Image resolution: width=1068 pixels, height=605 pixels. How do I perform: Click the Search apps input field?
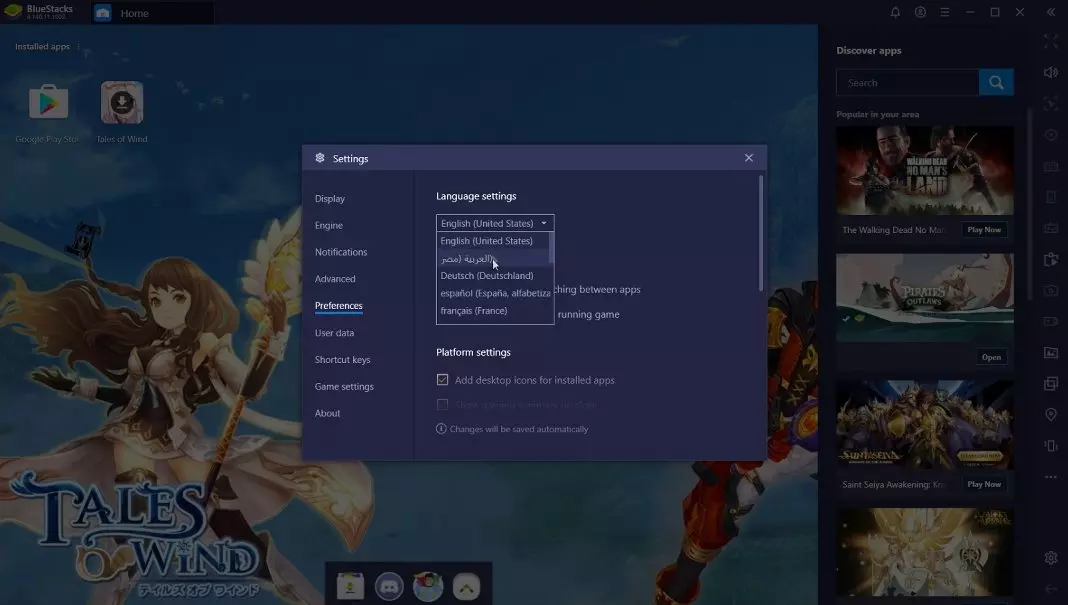tap(907, 83)
